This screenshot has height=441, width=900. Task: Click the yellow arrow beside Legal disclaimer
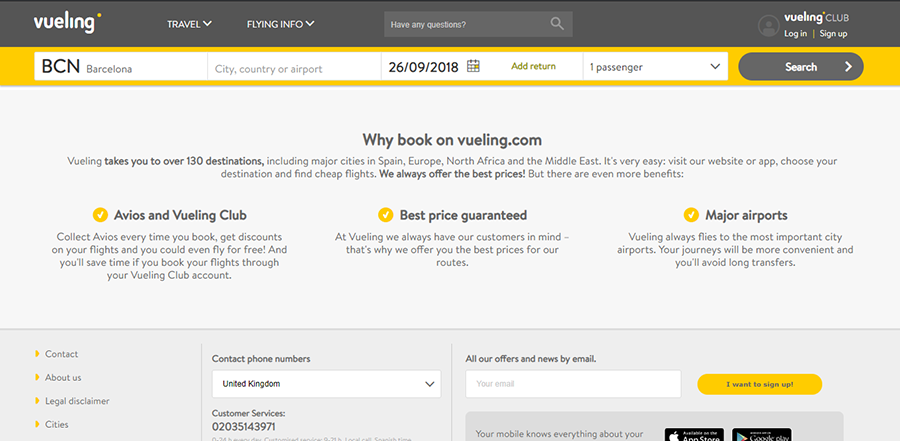[37, 401]
